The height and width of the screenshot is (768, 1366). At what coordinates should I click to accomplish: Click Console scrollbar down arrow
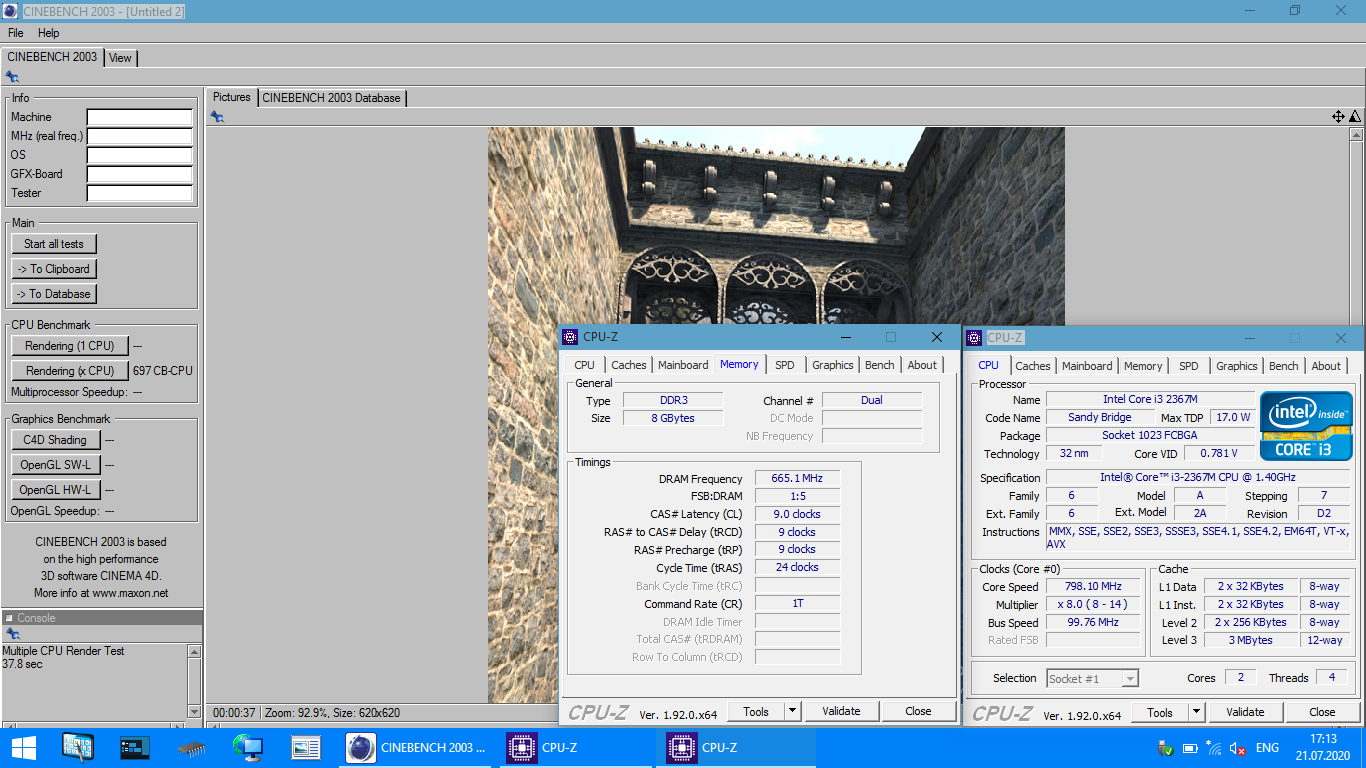click(194, 711)
